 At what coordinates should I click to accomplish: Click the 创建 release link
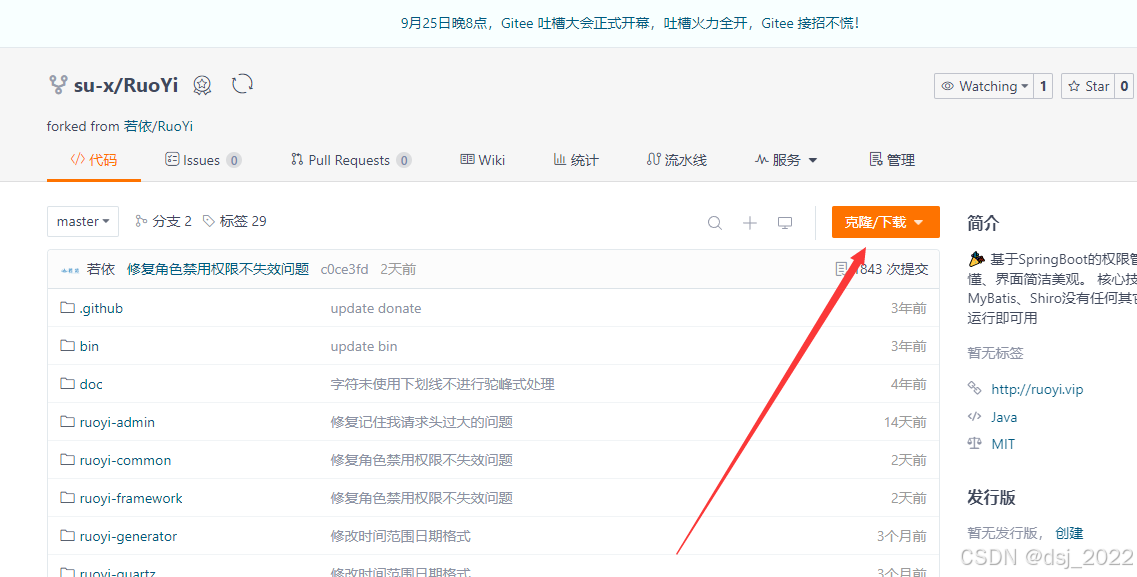(x=1069, y=533)
